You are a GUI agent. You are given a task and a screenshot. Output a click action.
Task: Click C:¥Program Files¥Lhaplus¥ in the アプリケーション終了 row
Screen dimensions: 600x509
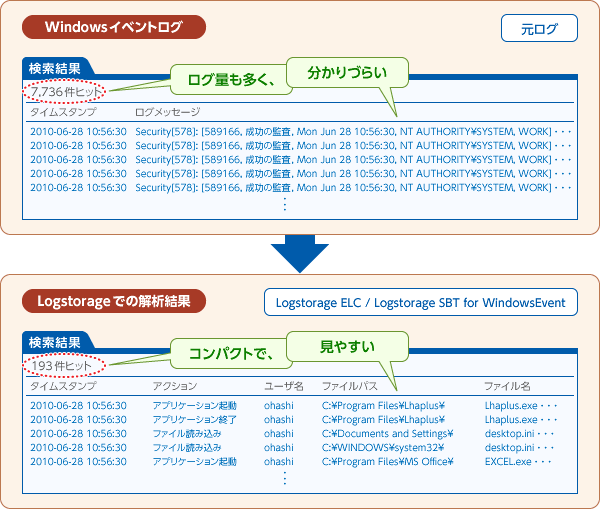[x=383, y=419]
